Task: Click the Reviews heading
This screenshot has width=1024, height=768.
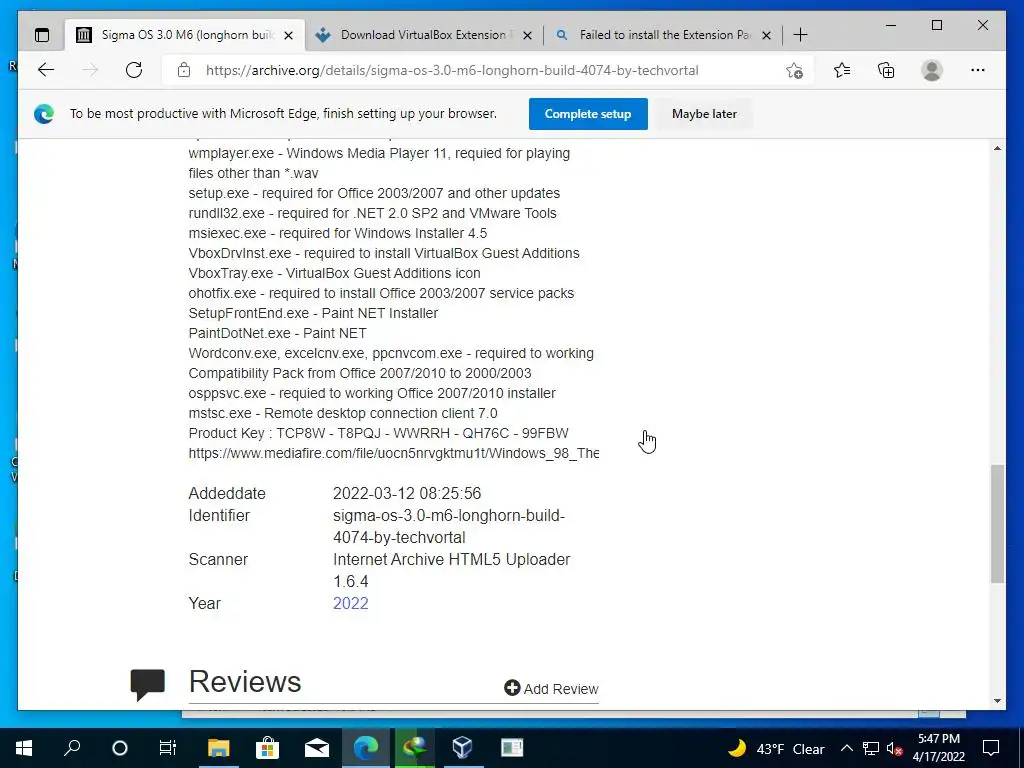Action: (x=245, y=681)
